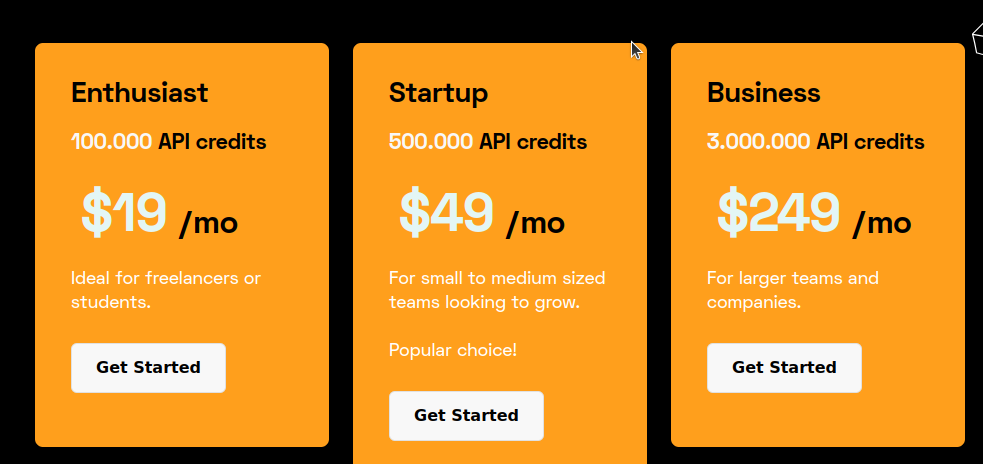The width and height of the screenshot is (983, 464).
Task: Click the $49 price amount
Action: [446, 213]
